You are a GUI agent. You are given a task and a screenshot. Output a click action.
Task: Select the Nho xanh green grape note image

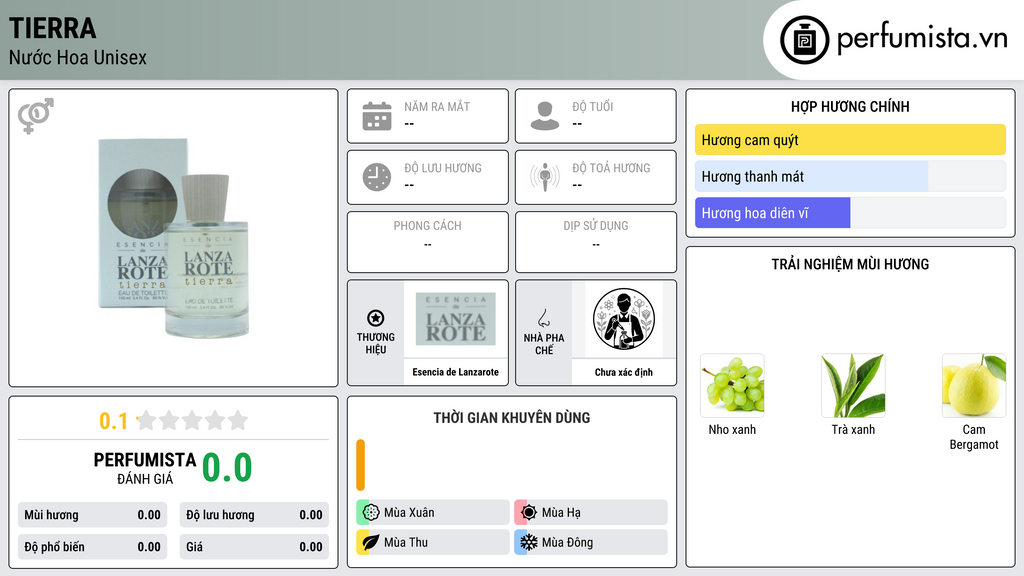point(732,385)
